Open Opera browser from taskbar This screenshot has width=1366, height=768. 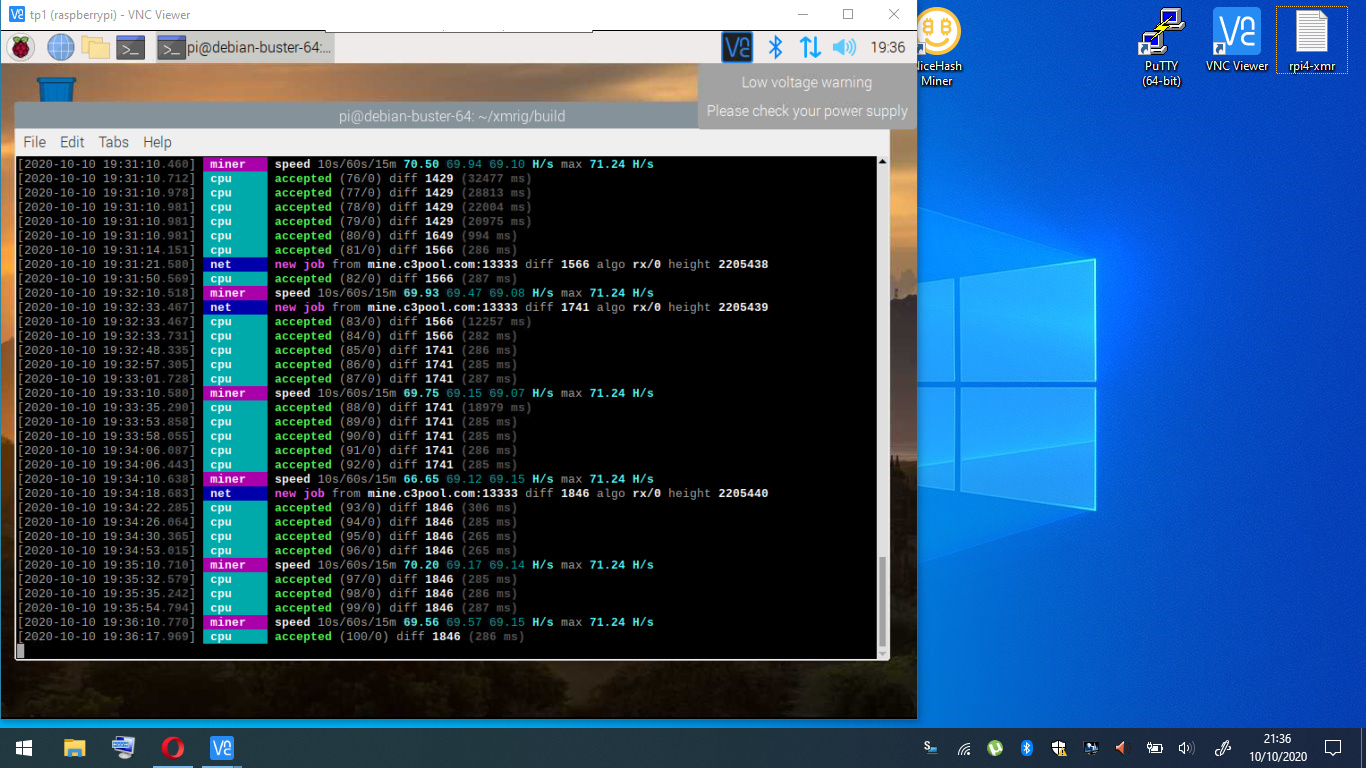point(173,747)
